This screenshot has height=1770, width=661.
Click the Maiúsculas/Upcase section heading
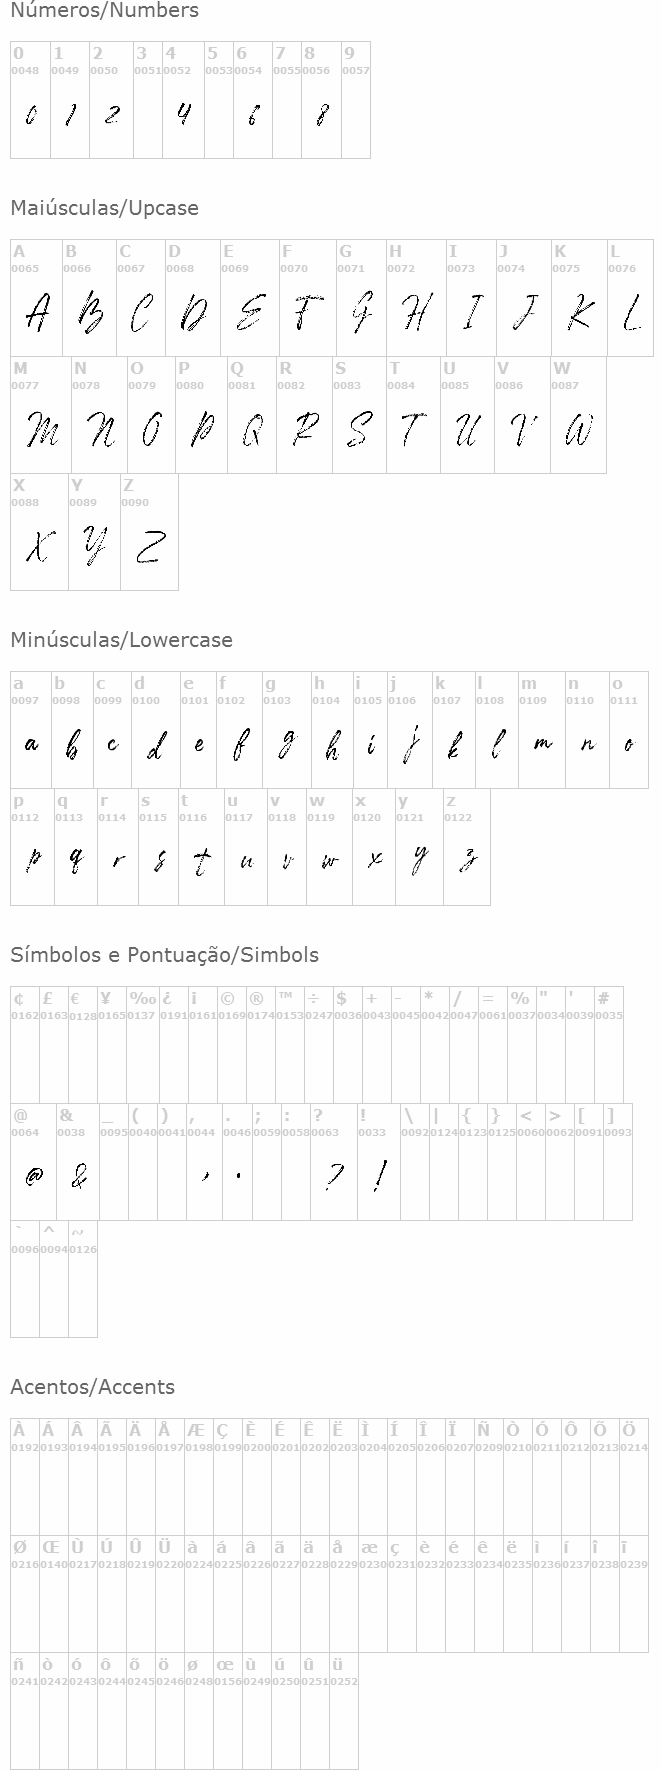click(x=104, y=208)
